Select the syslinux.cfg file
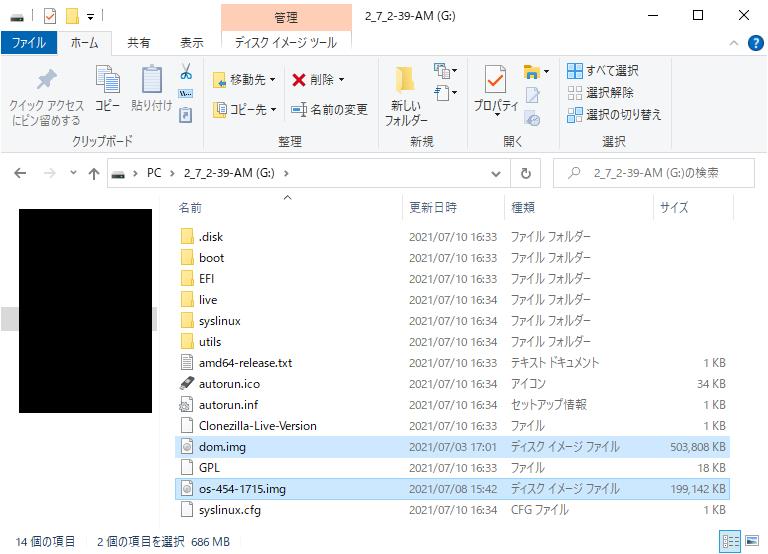768x554 pixels. pyautogui.click(x=452, y=510)
